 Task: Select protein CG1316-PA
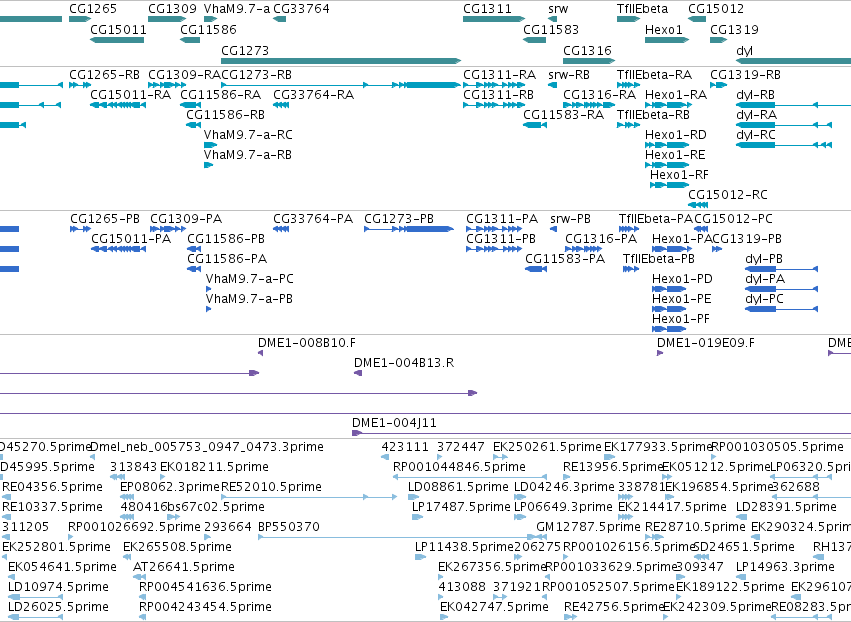click(601, 239)
